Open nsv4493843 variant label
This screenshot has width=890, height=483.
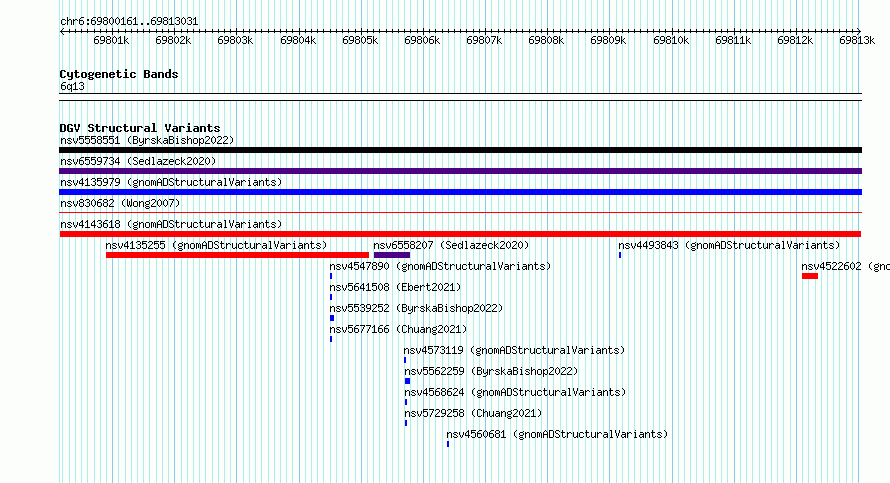[x=729, y=245]
